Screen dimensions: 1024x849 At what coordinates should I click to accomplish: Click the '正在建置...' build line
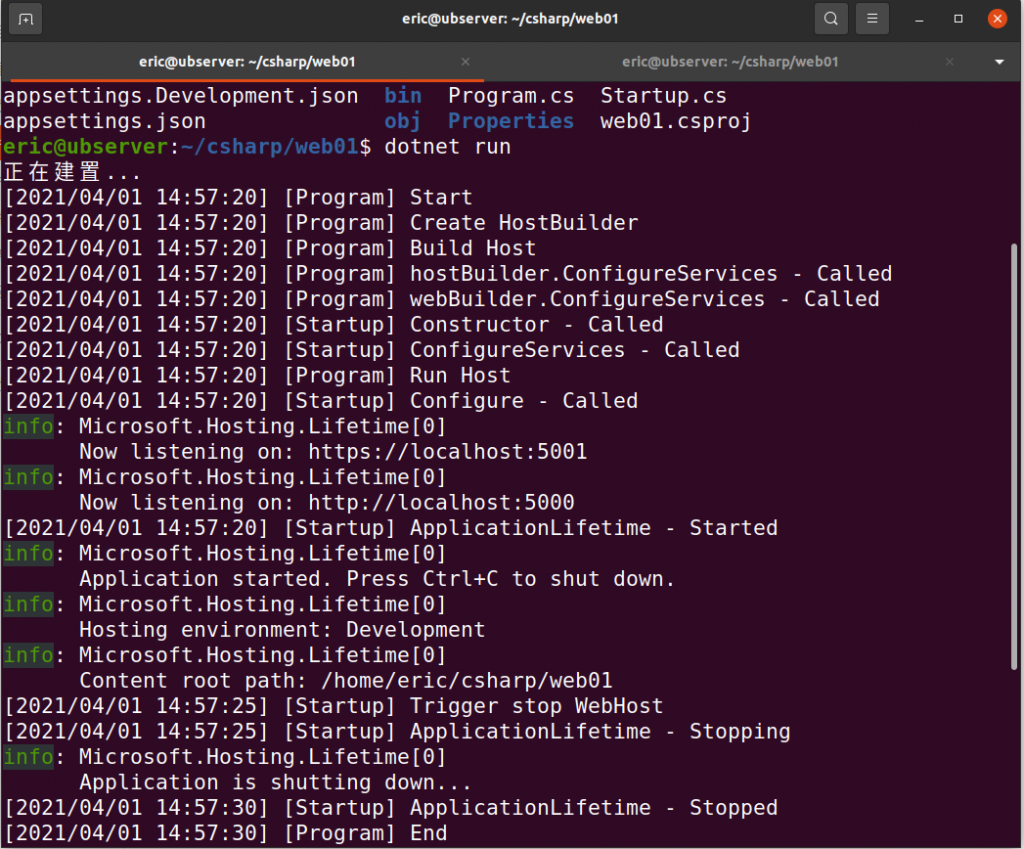pos(72,172)
